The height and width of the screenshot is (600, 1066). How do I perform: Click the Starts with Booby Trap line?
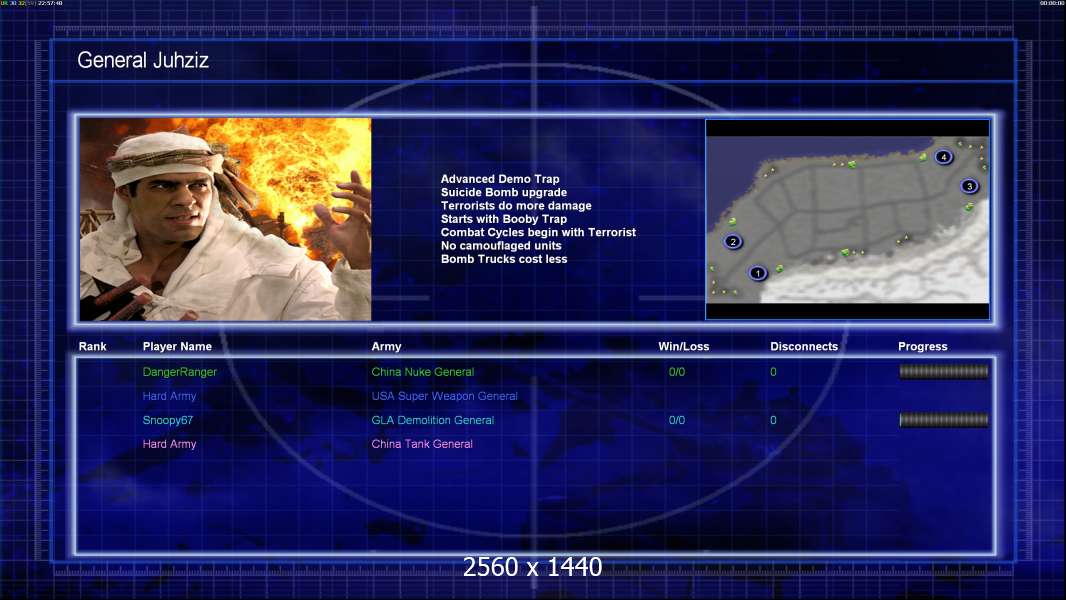click(x=504, y=219)
